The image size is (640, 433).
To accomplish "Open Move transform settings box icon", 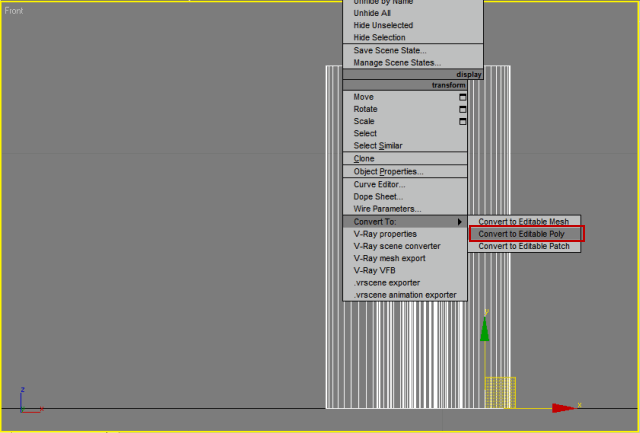I will 462,97.
